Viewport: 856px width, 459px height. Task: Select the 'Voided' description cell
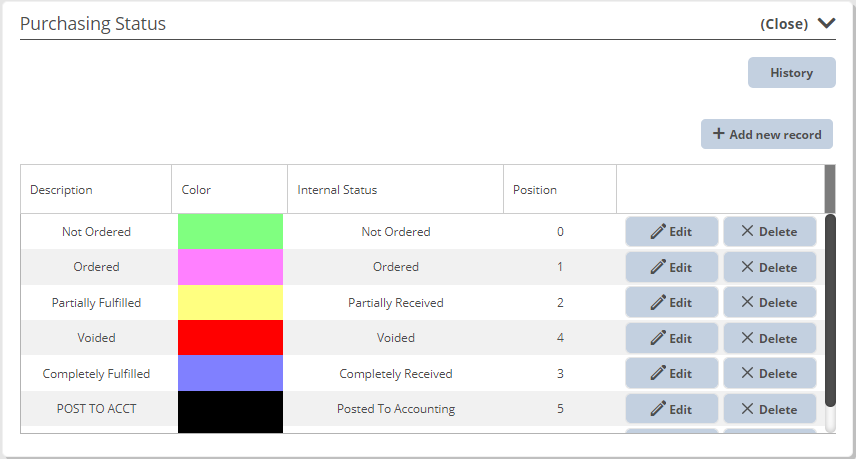point(96,338)
